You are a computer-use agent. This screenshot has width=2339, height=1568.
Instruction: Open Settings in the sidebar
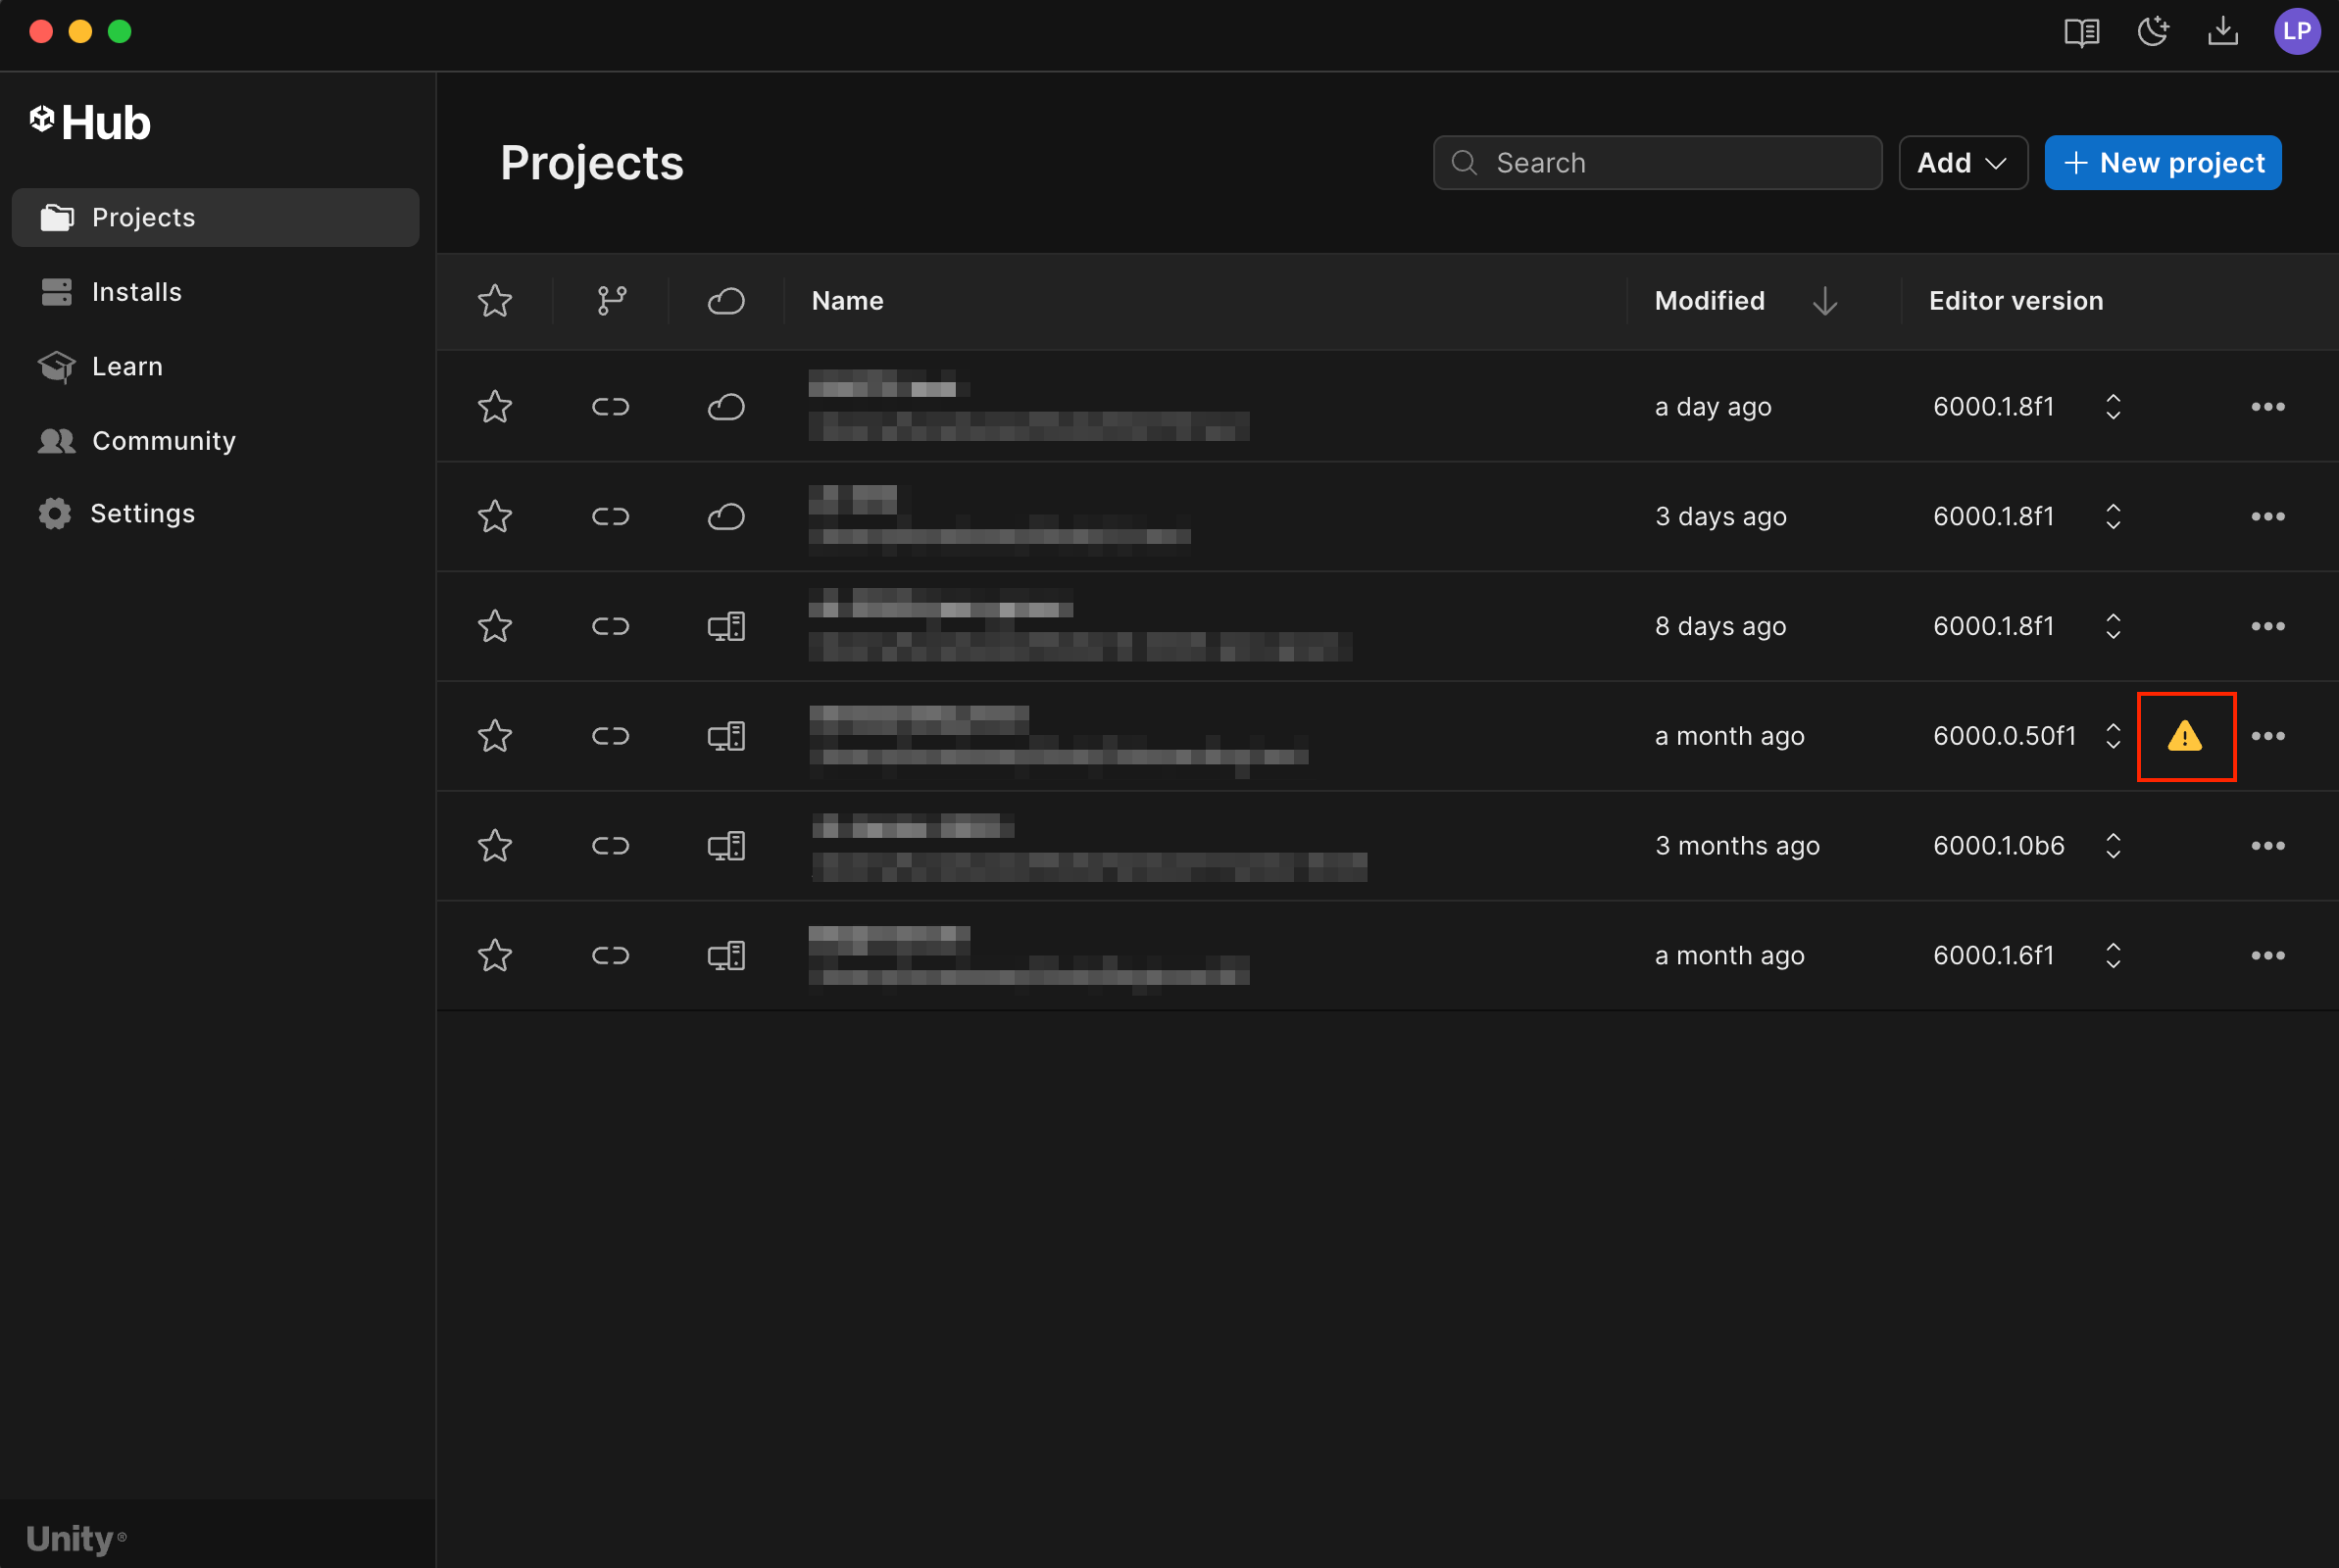tap(142, 514)
